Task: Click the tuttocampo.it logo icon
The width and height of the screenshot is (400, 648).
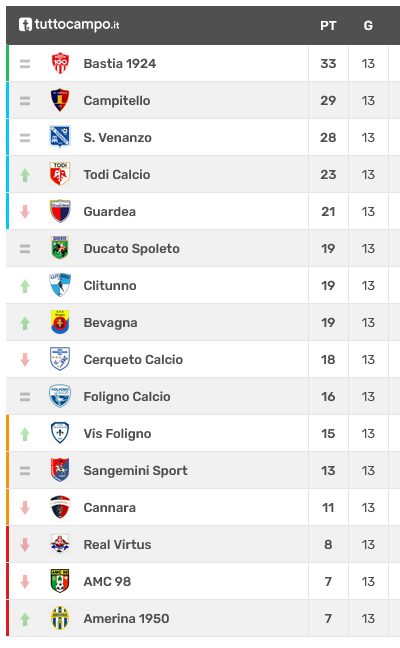Action: [x=25, y=25]
